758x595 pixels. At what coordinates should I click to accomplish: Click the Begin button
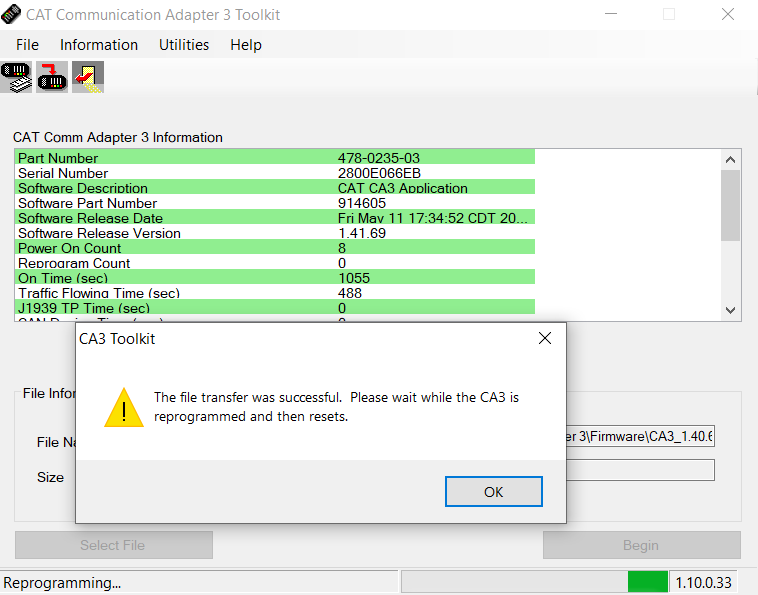click(641, 545)
